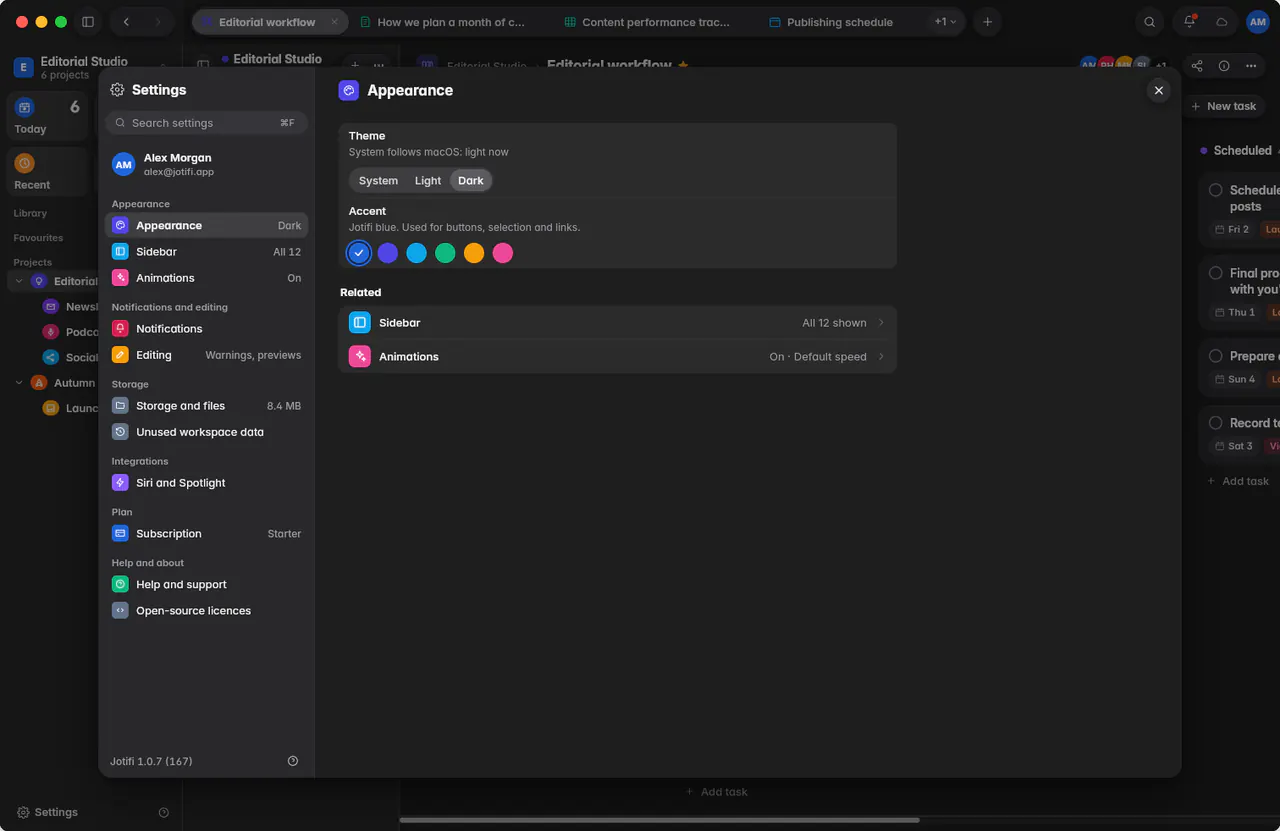The width and height of the screenshot is (1280, 831).
Task: Mark the 'Prepare' task complete
Action: pos(1216,356)
